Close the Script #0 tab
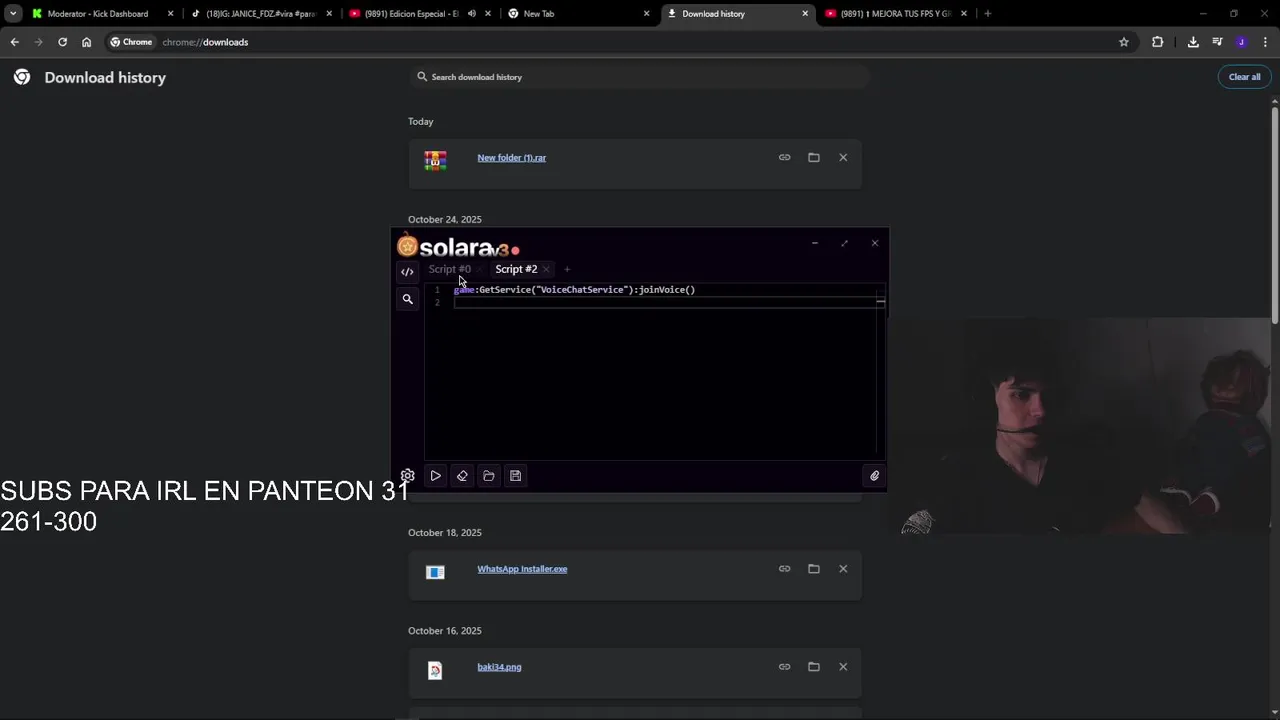Screen dimensions: 1280x720 pyautogui.click(x=479, y=269)
